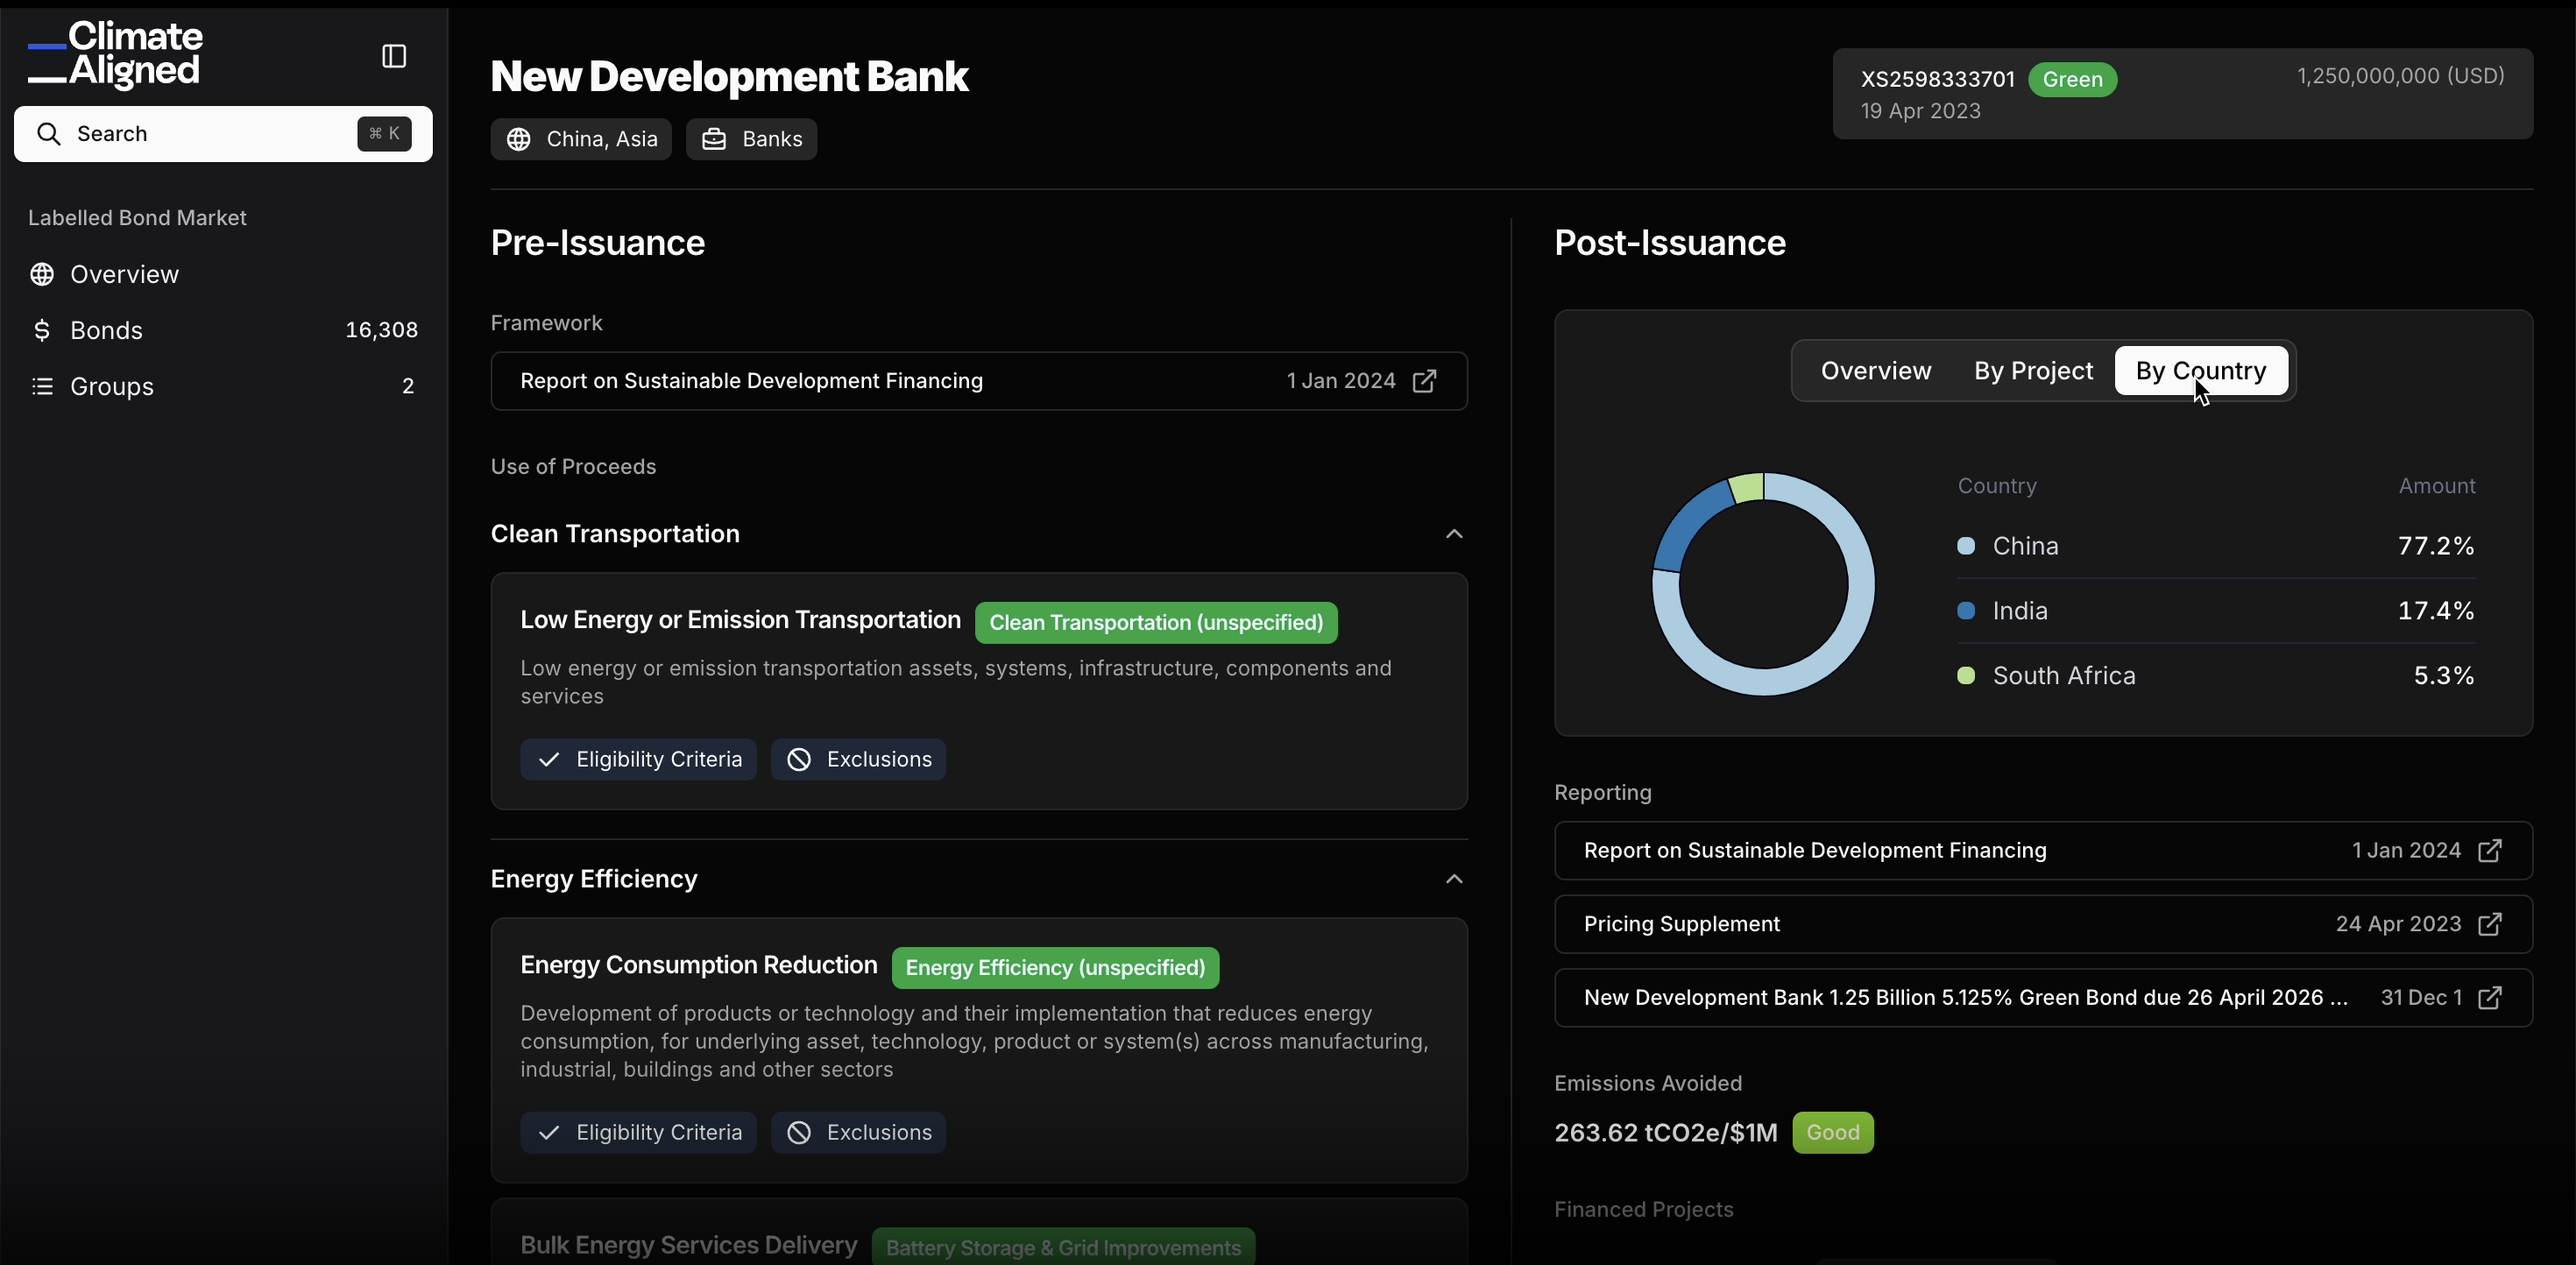Viewport: 2576px width, 1265px height.
Task: Click the Climate Aligned logo
Action: tap(116, 54)
